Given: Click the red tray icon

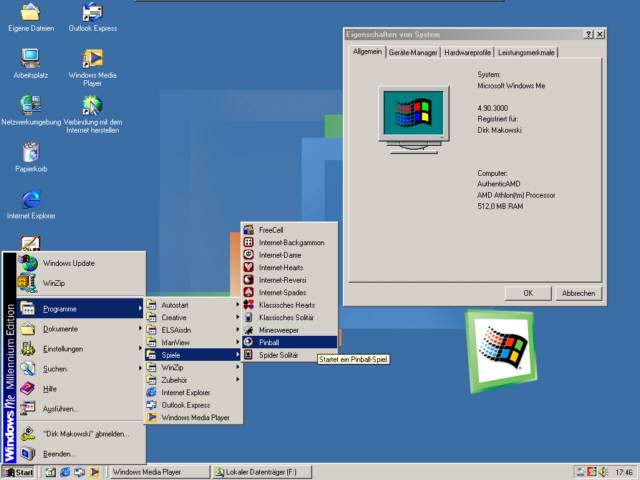Looking at the screenshot, I should [592, 472].
